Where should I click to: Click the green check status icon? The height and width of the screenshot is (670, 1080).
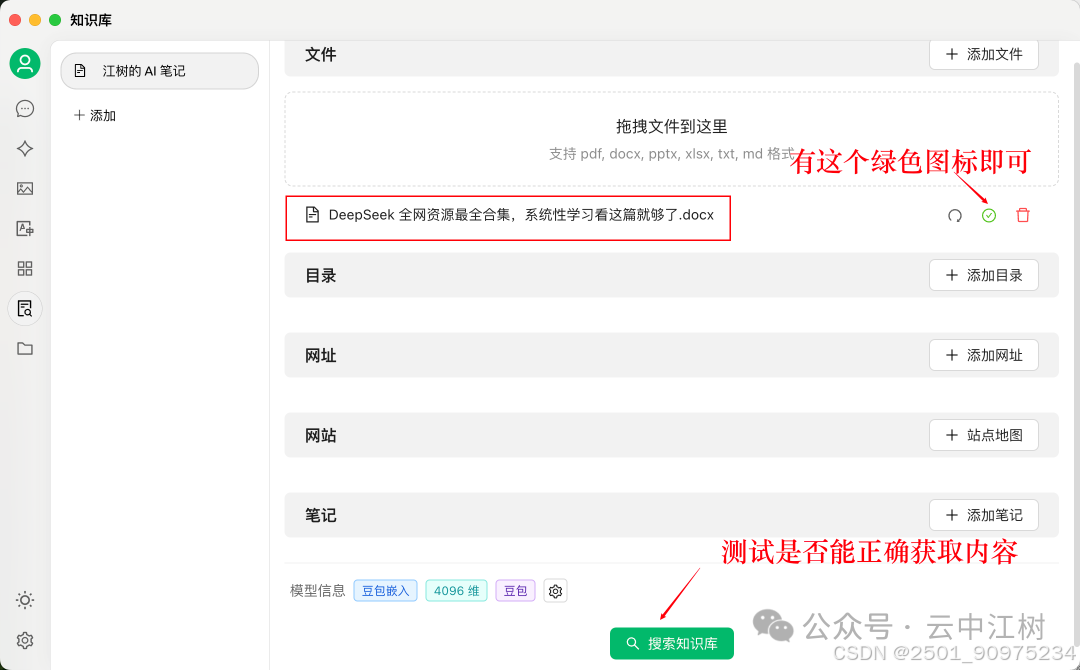coord(988,216)
